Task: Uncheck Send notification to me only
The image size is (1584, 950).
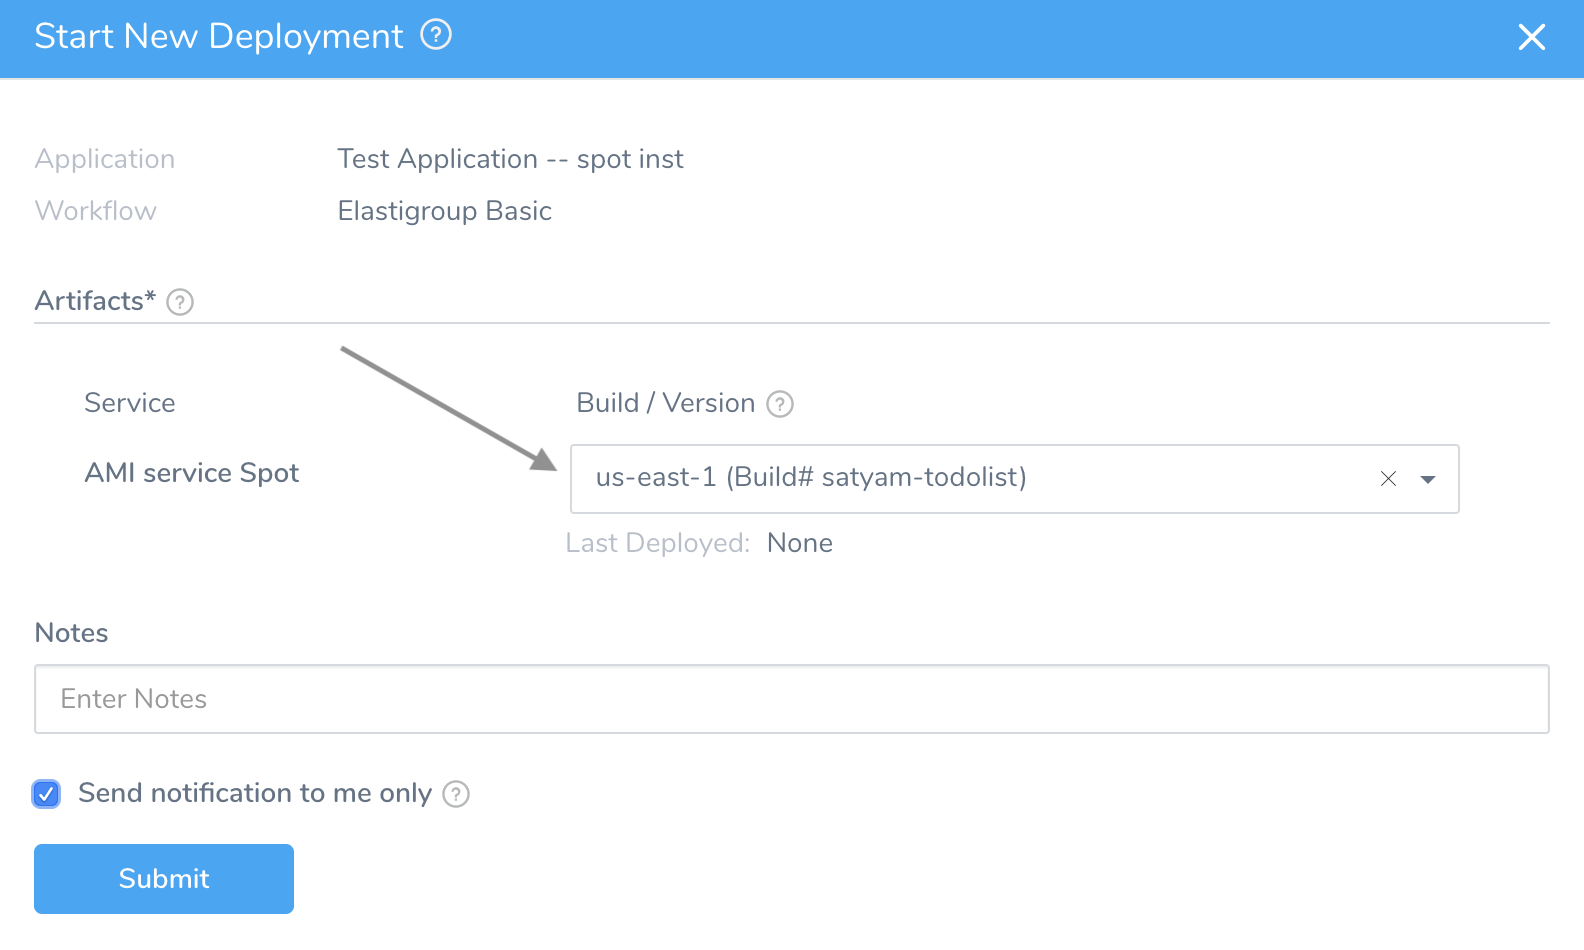Action: pyautogui.click(x=46, y=794)
